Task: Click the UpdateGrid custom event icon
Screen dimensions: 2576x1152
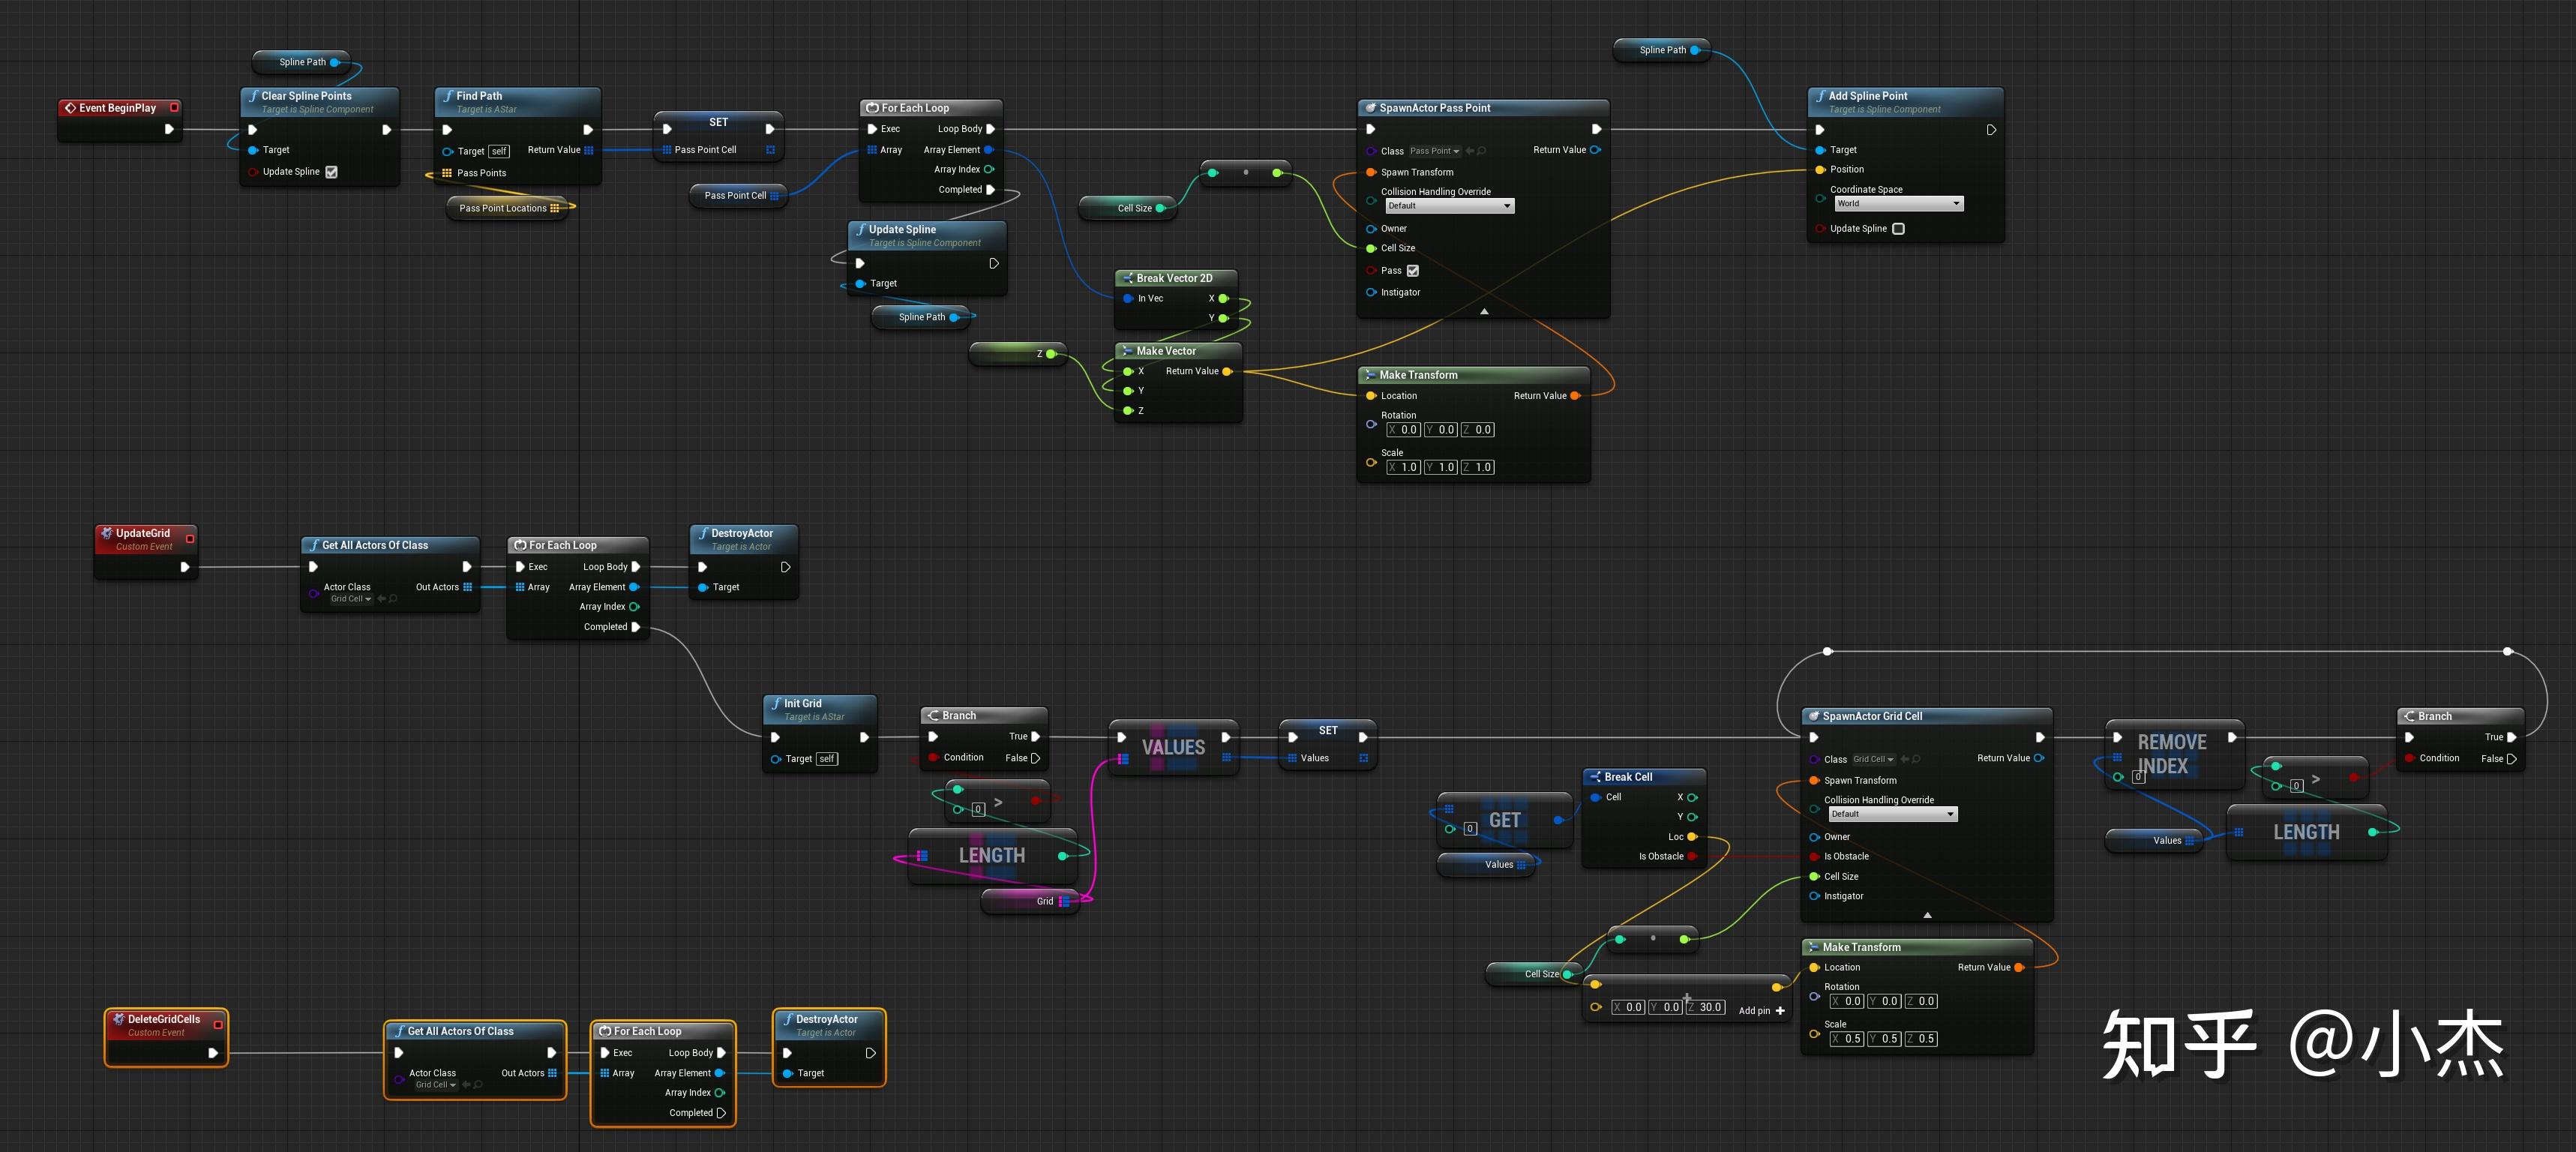Action: tap(106, 533)
